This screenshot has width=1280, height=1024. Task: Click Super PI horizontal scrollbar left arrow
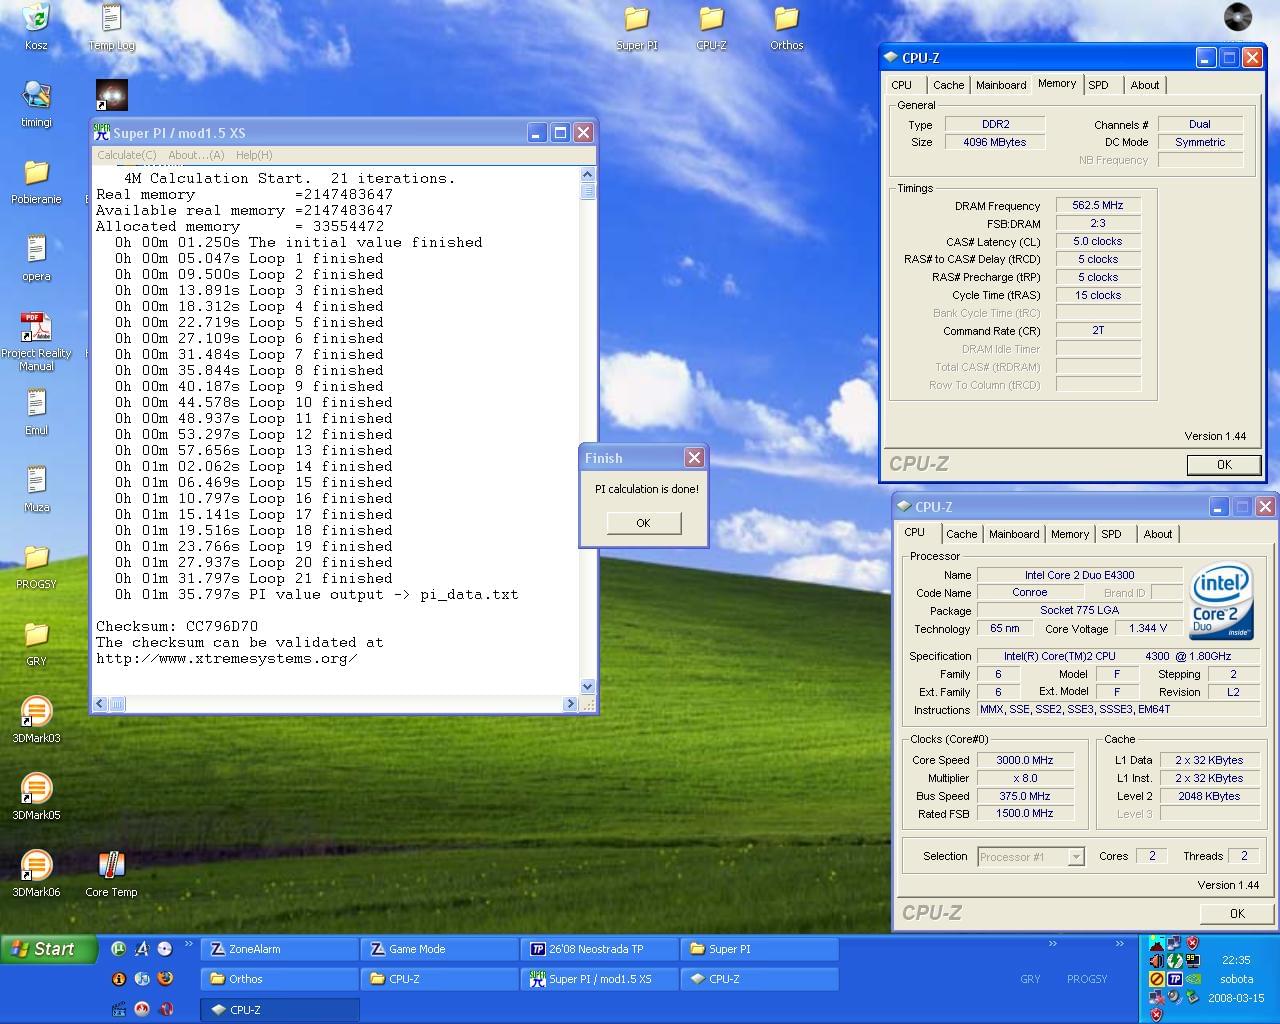99,704
